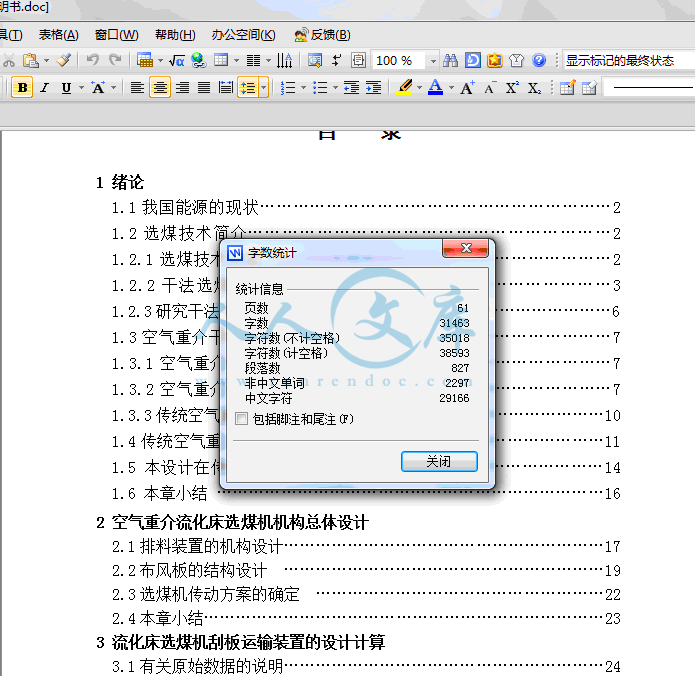Screen dimensions: 695x676
Task: Open the line spacing dropdown arrow
Action: click(264, 88)
